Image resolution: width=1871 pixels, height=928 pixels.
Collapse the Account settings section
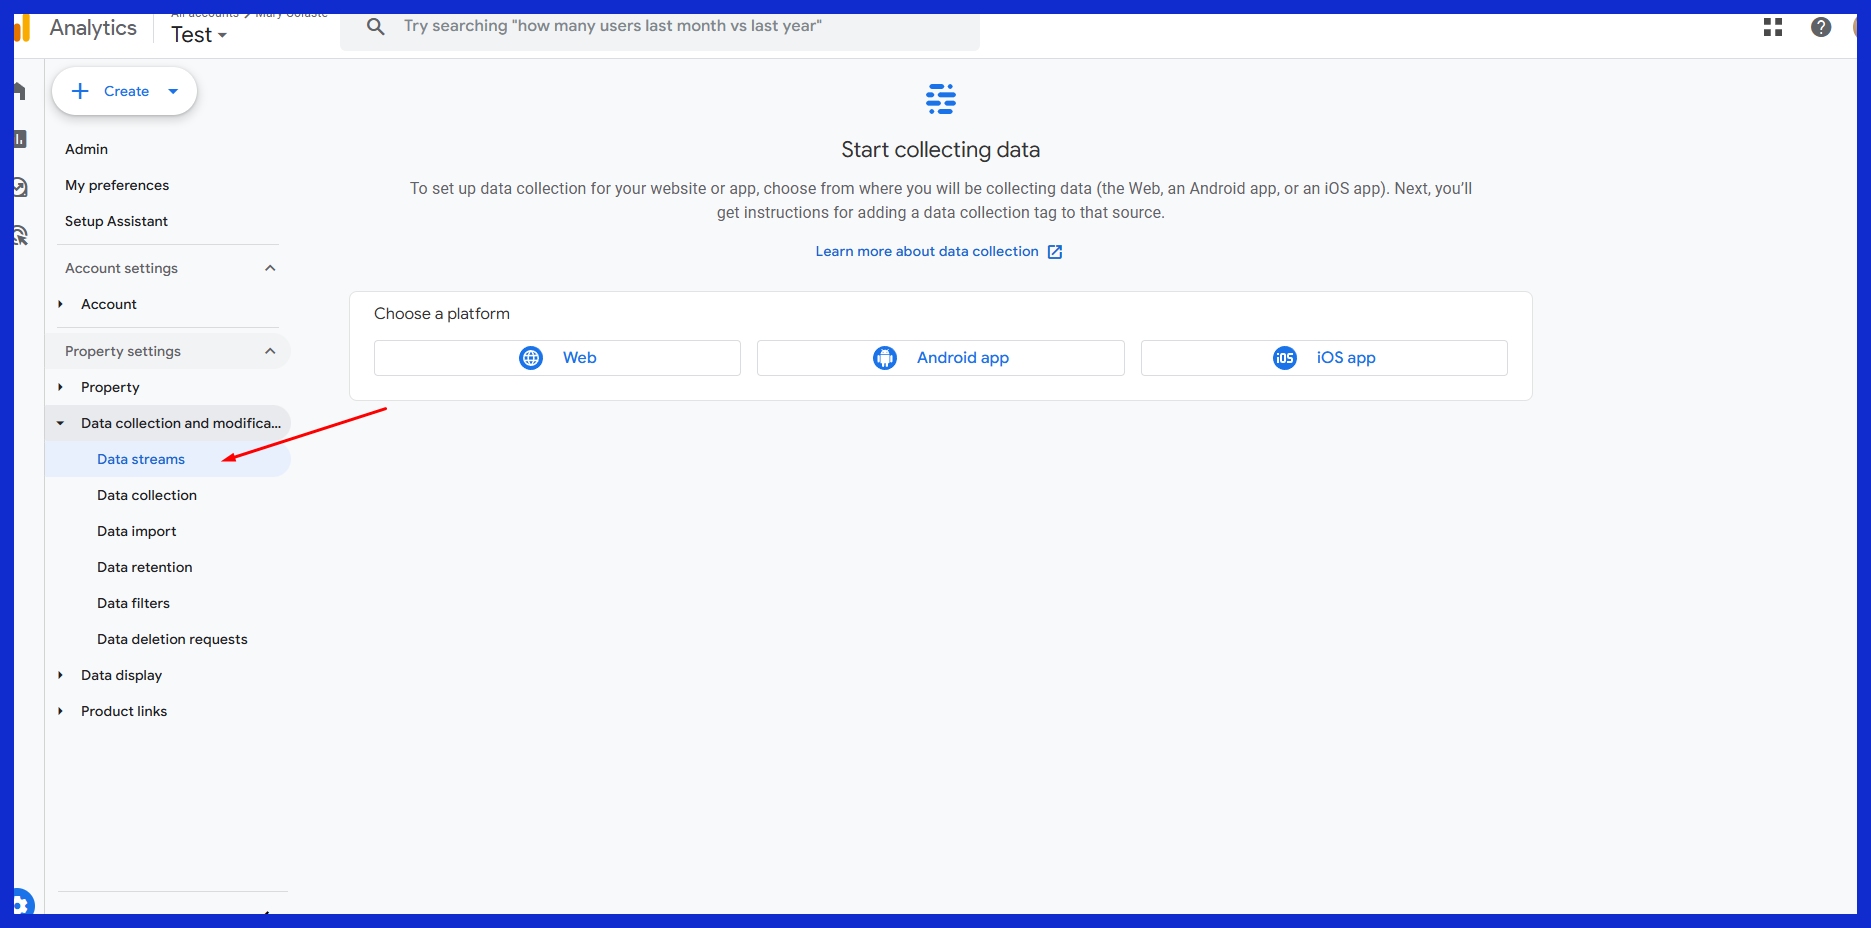tap(270, 268)
